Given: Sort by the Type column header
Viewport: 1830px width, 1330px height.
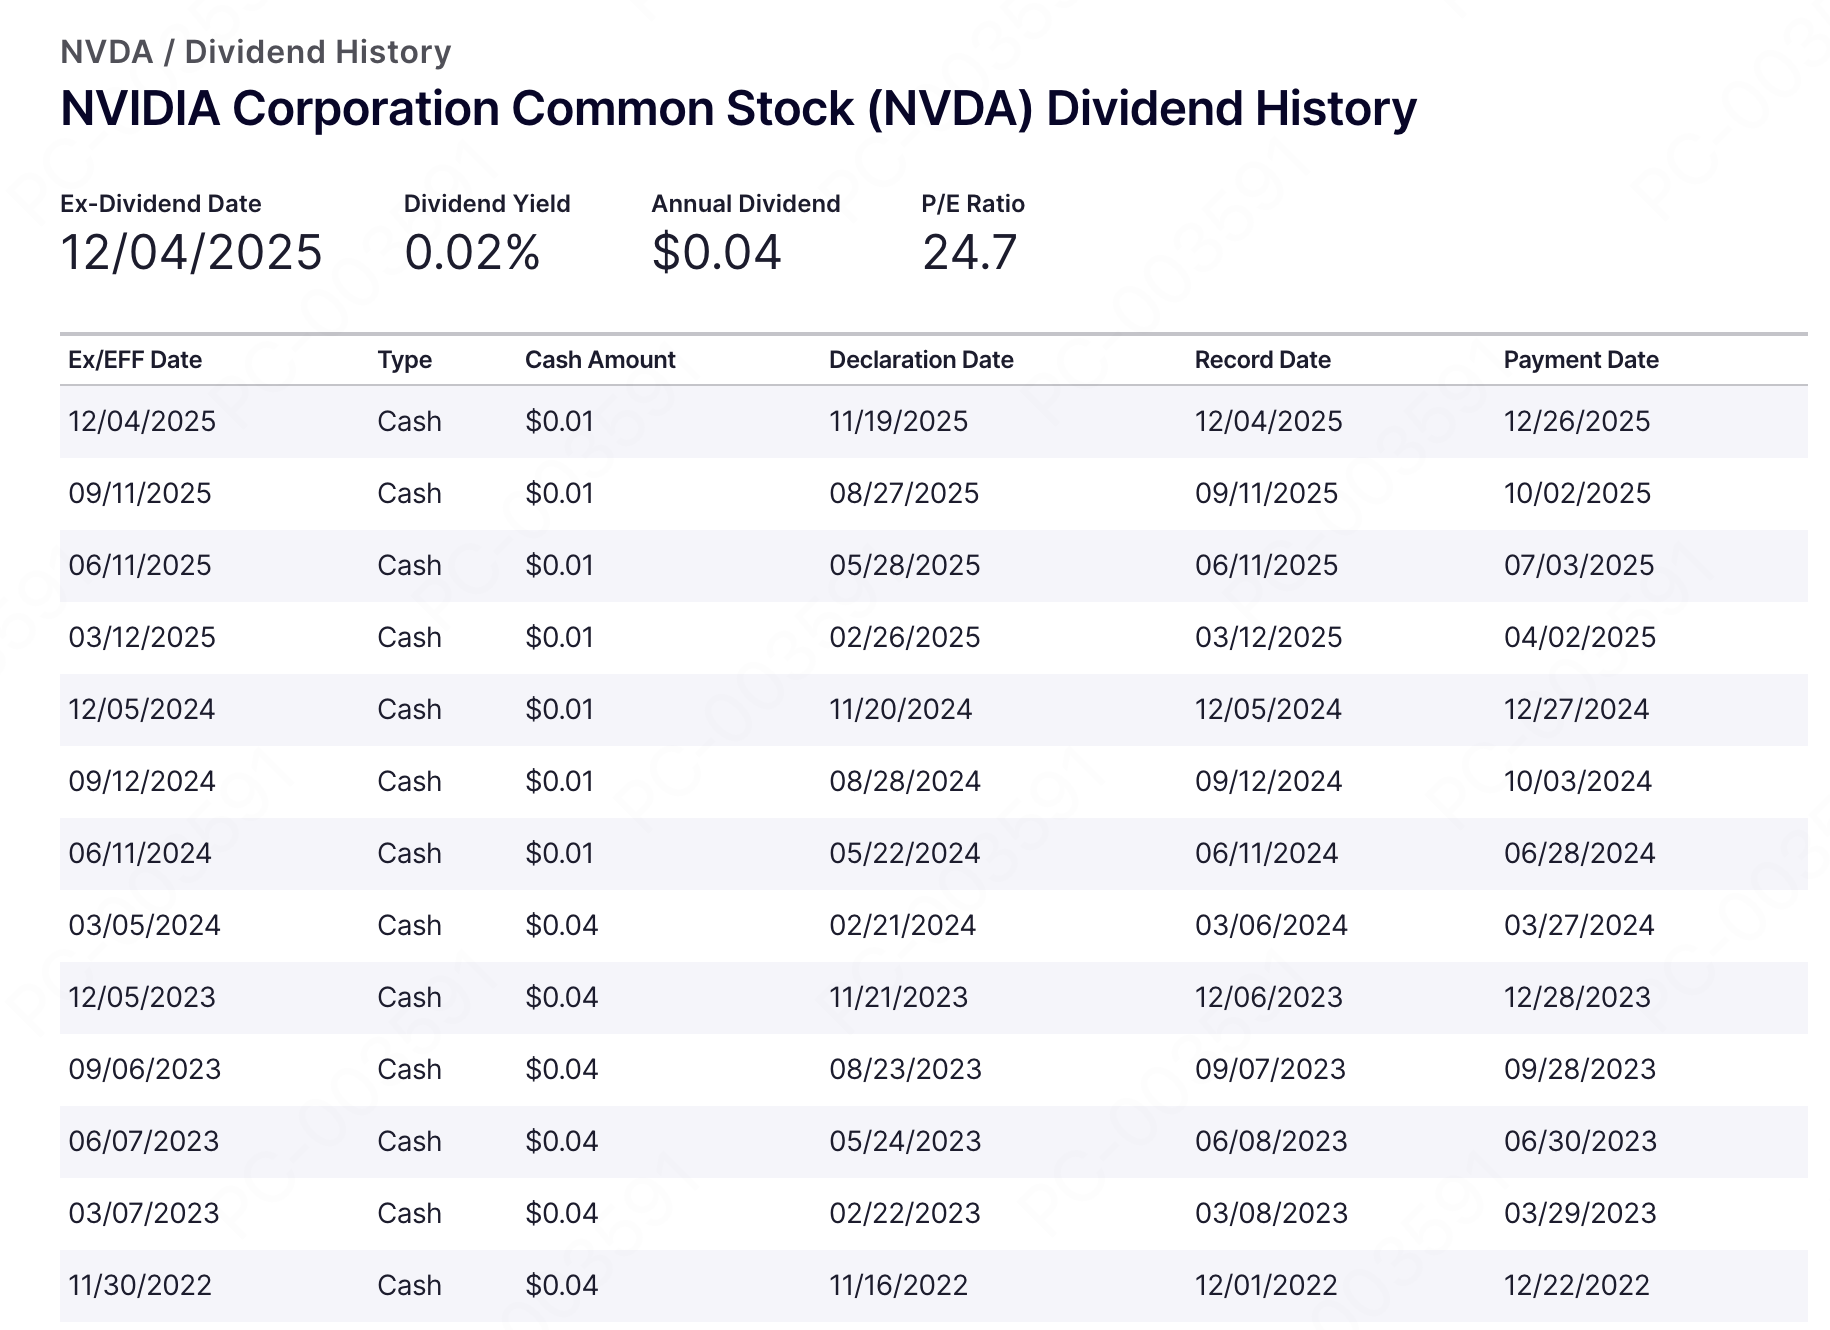Looking at the screenshot, I should [x=404, y=359].
